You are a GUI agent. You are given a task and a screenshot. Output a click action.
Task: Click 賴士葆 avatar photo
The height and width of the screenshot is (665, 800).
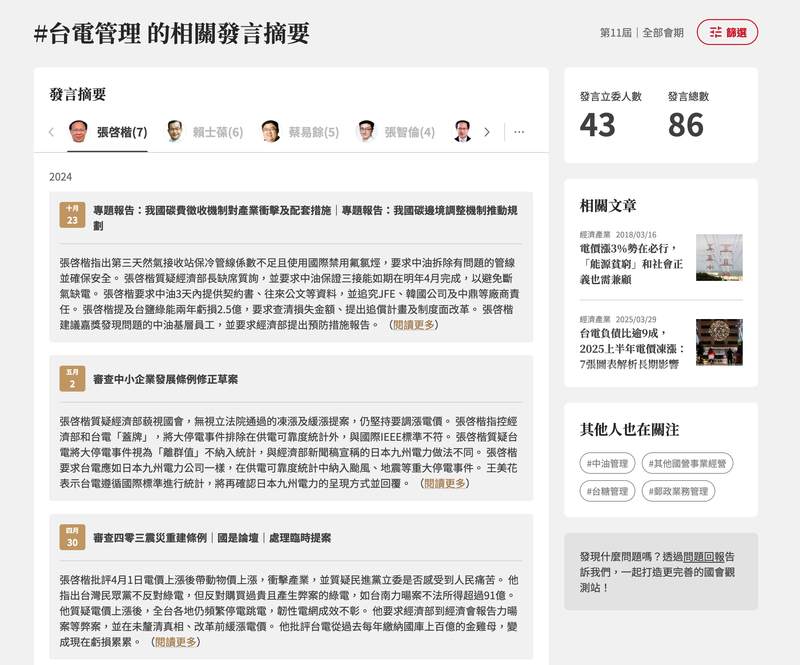174,131
